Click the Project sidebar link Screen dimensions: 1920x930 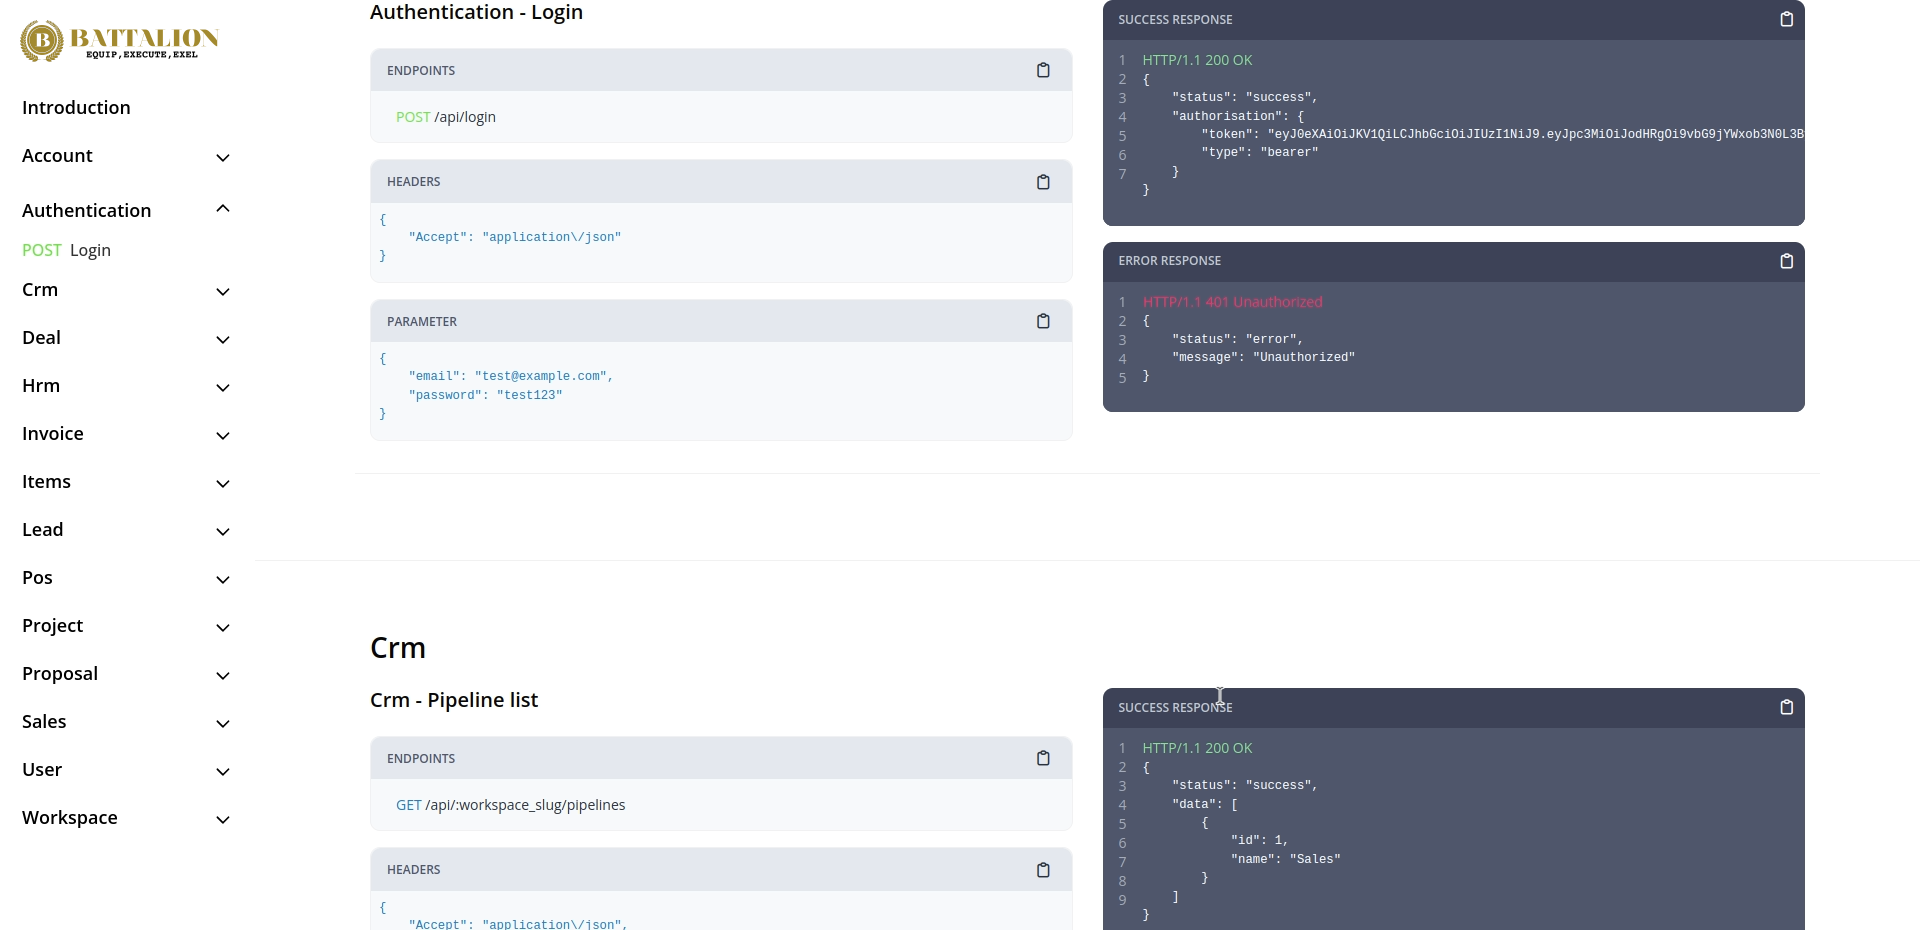click(x=52, y=626)
